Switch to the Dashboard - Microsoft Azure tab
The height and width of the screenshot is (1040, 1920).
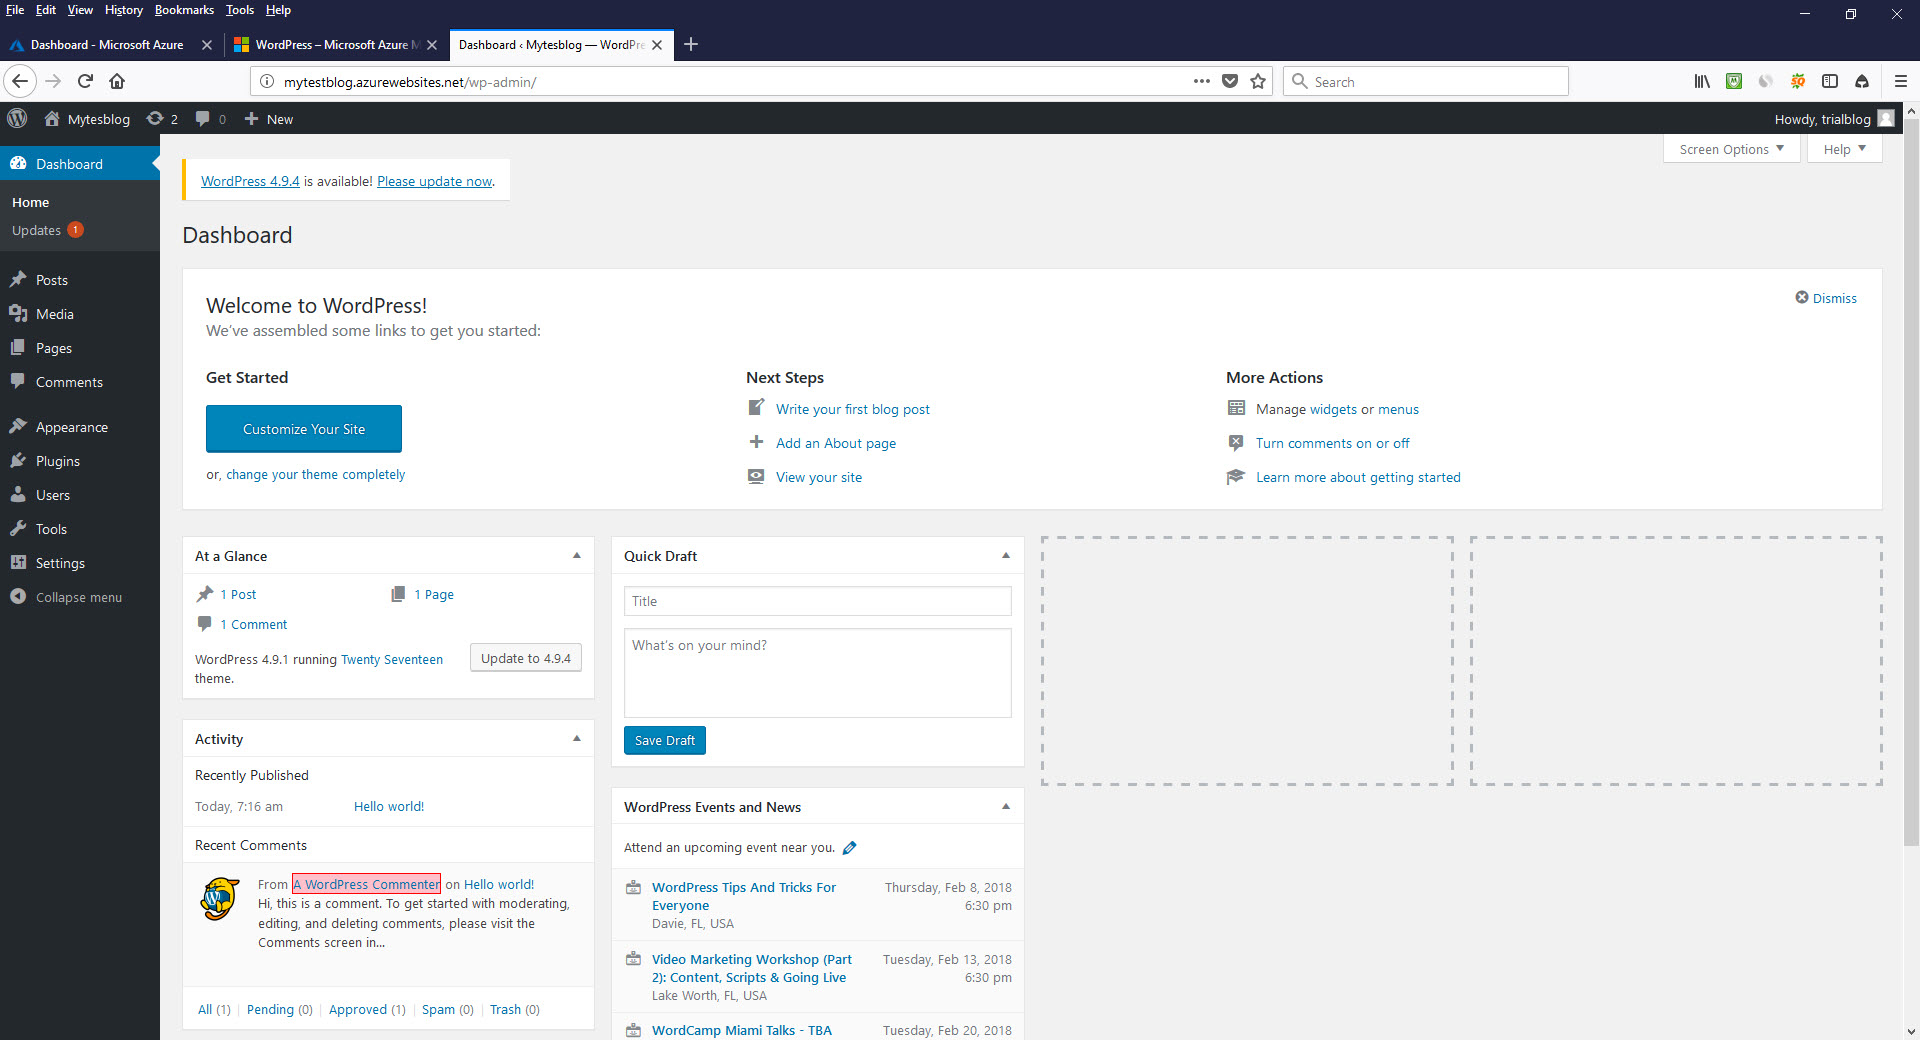[107, 44]
